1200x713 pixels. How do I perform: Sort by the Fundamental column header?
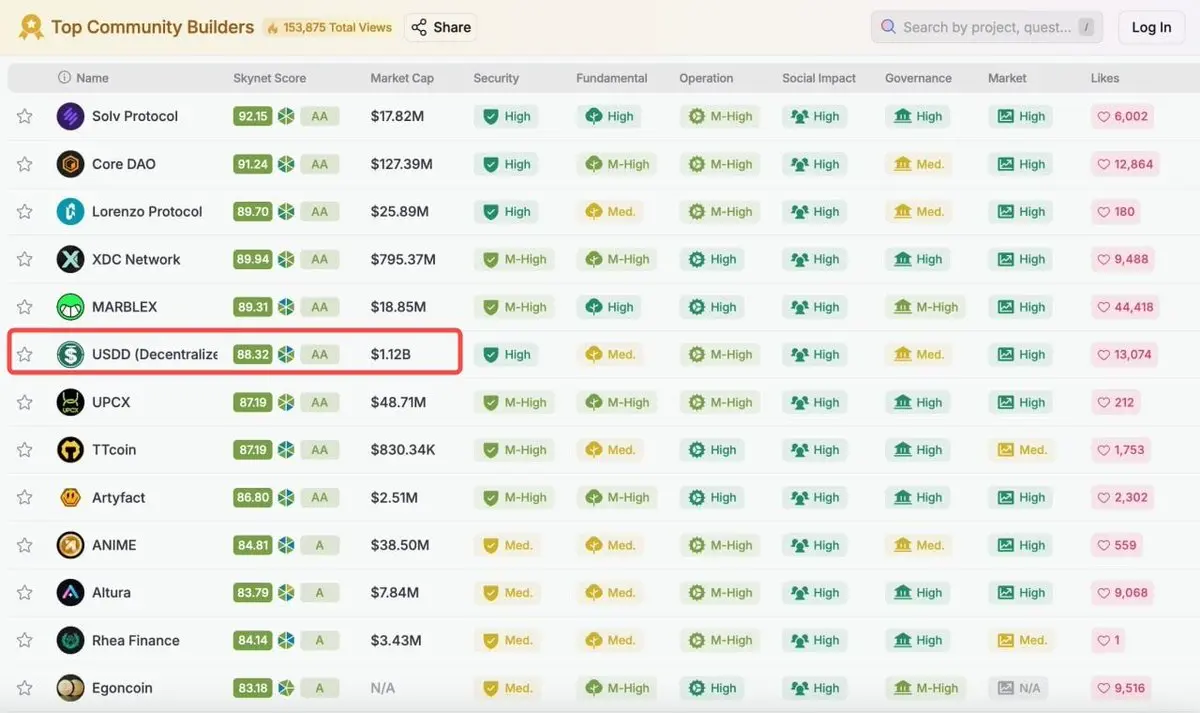(x=612, y=78)
